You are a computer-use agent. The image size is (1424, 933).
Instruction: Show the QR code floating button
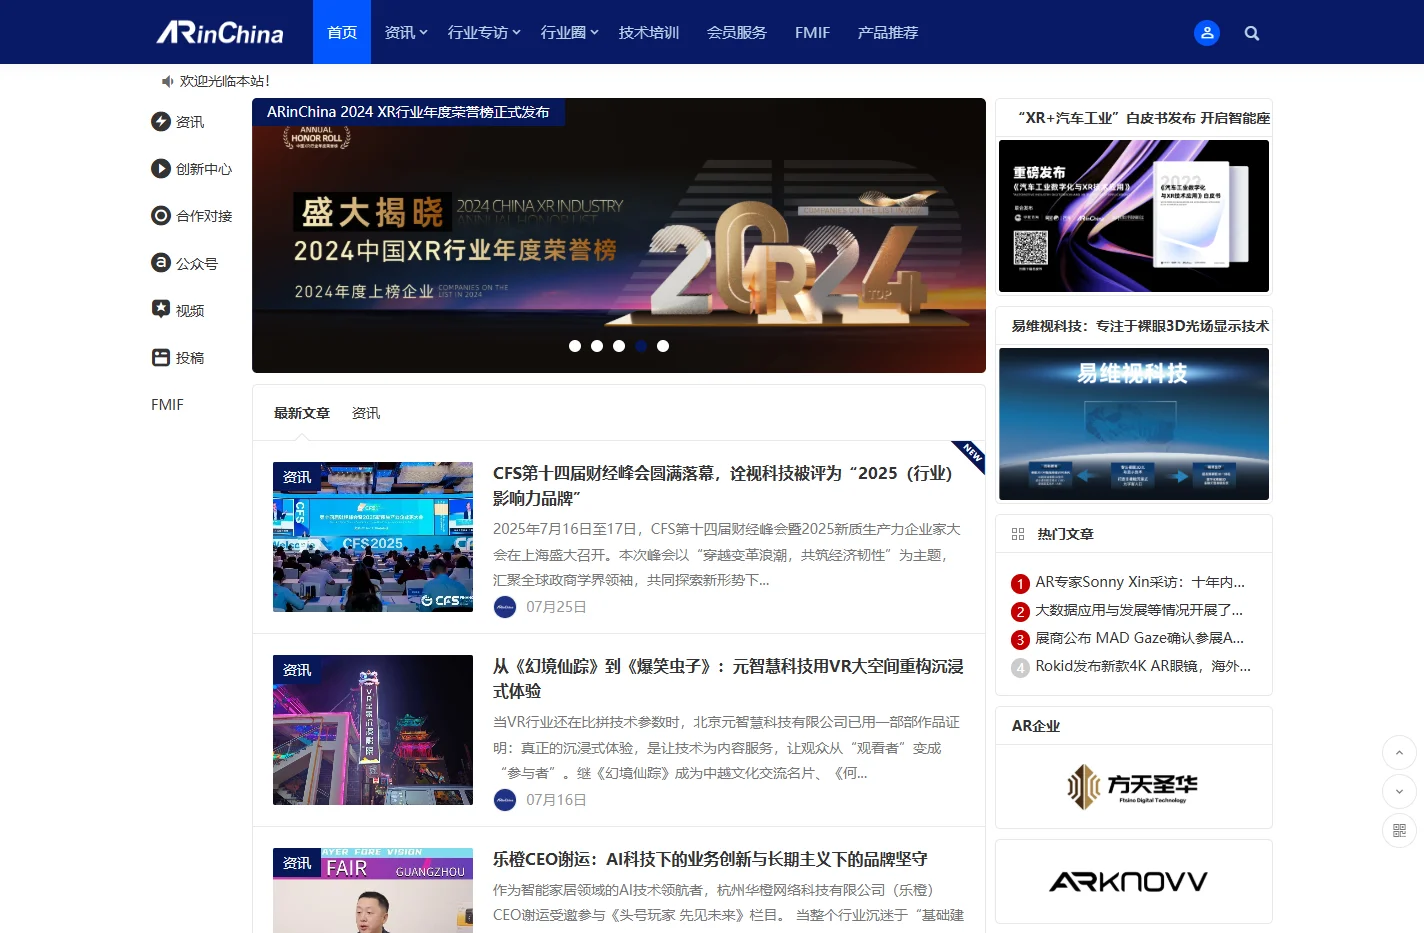click(1399, 830)
